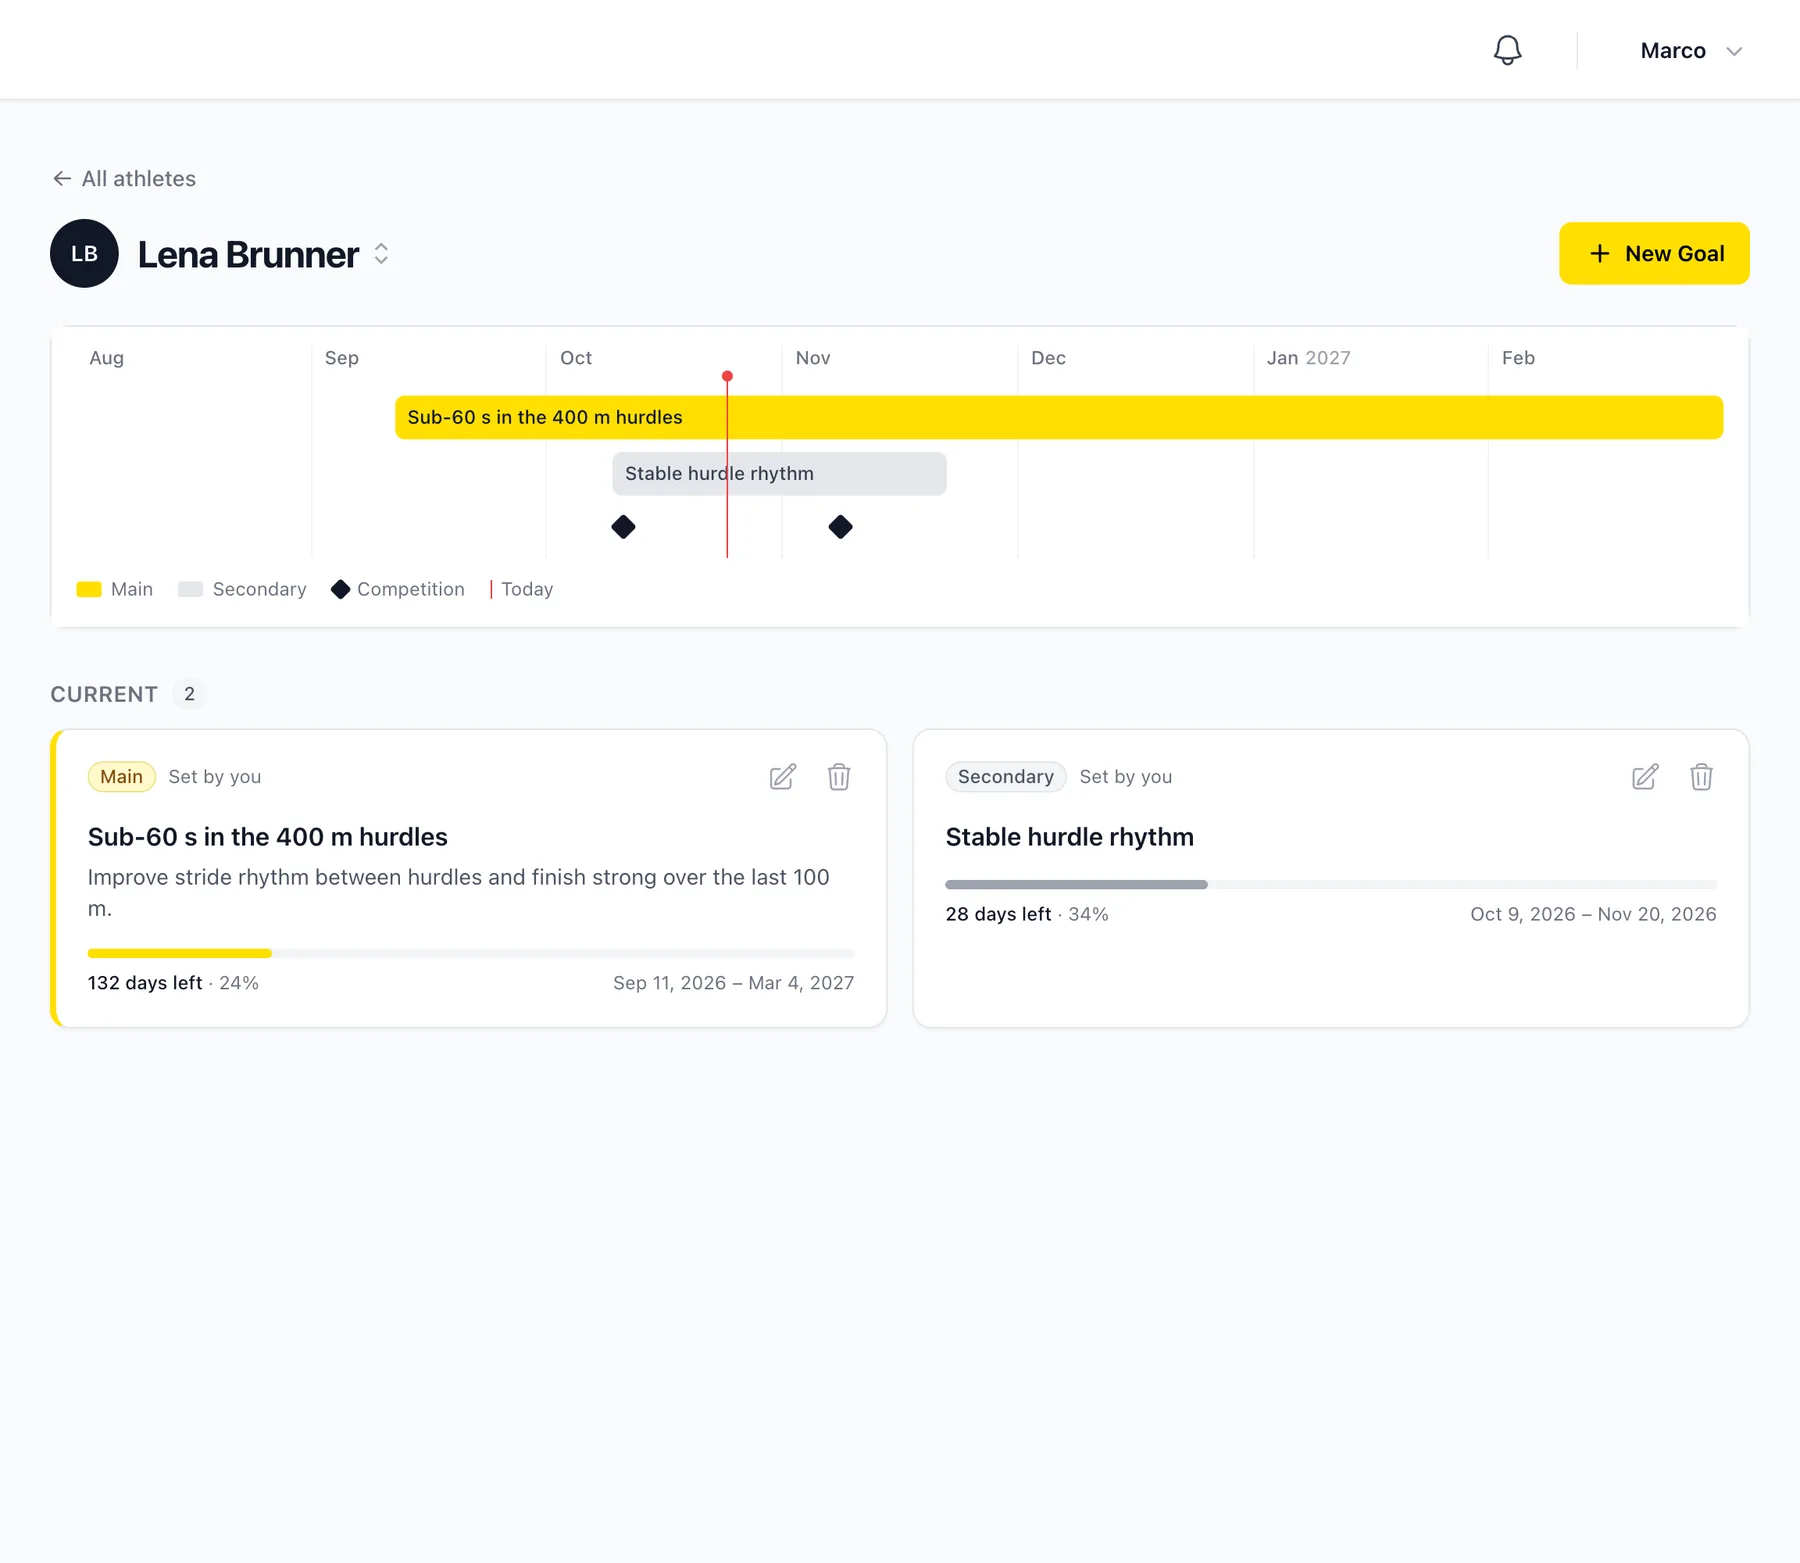1800x1563 pixels.
Task: Click the Main goal progress bar at 24%
Action: point(471,953)
